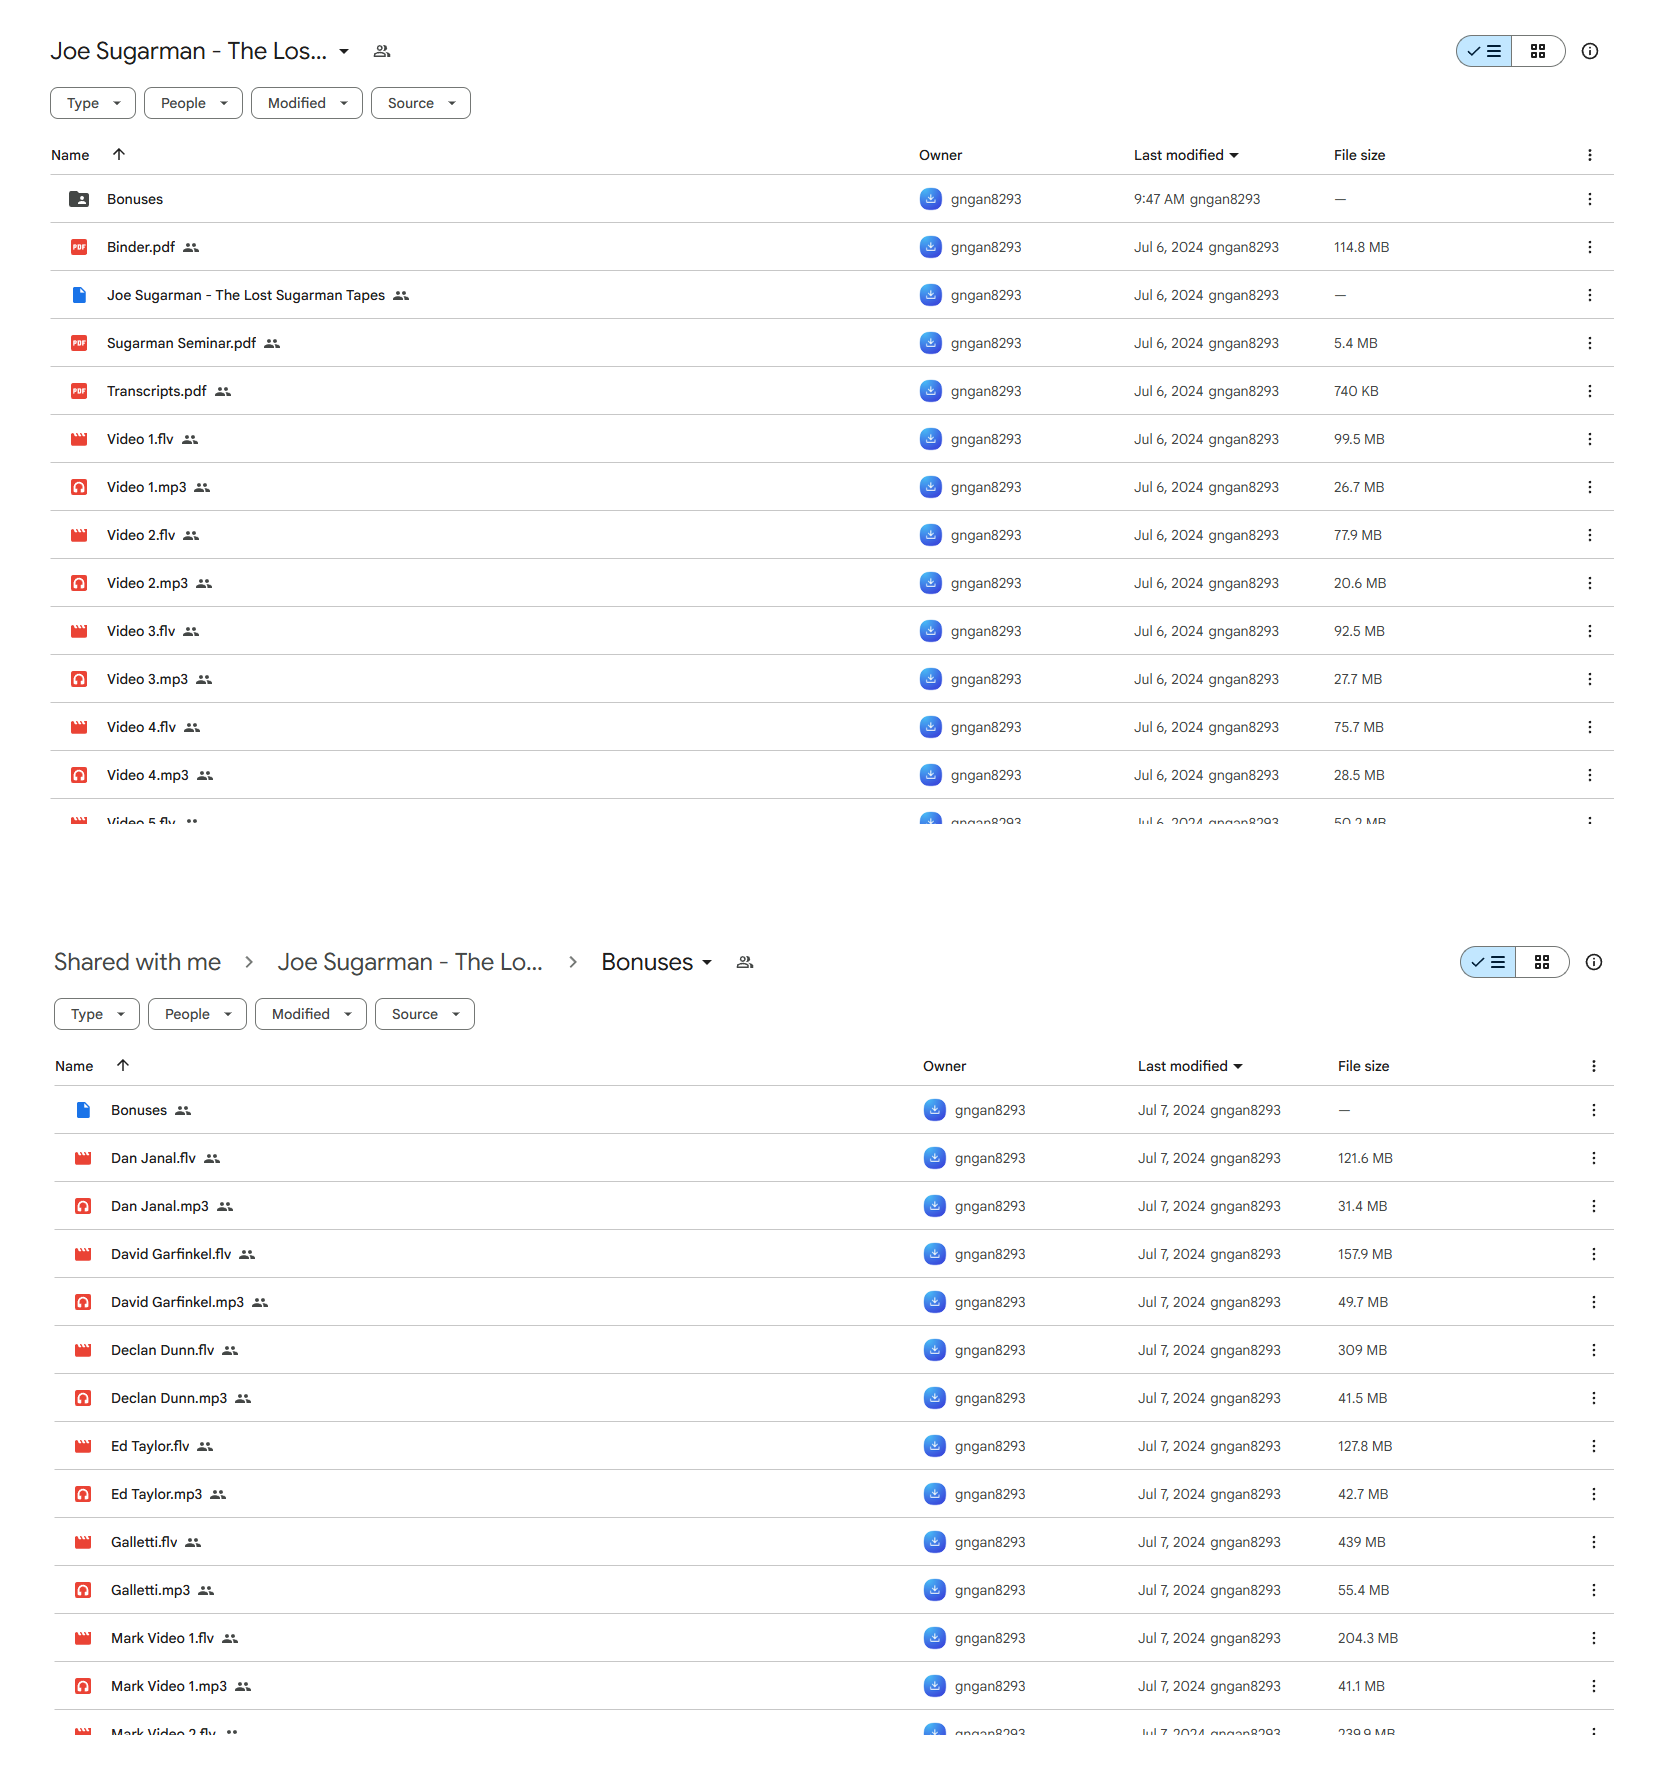The height and width of the screenshot is (1792, 1680).
Task: Click the video icon of David Garfinkel.flv
Action: 83,1254
